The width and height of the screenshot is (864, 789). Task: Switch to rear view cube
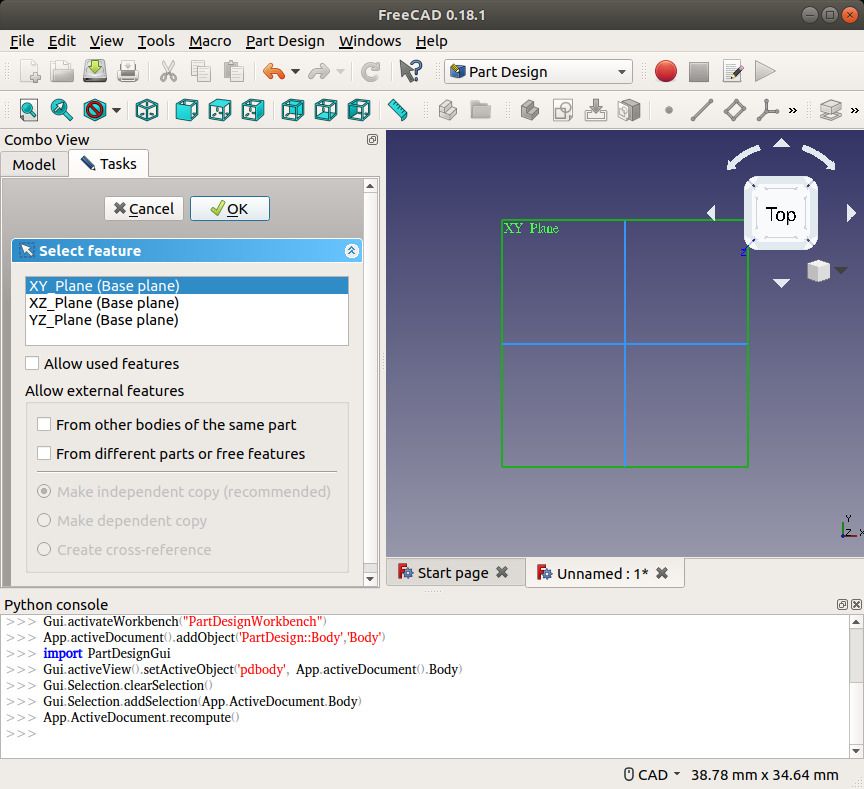pos(293,110)
